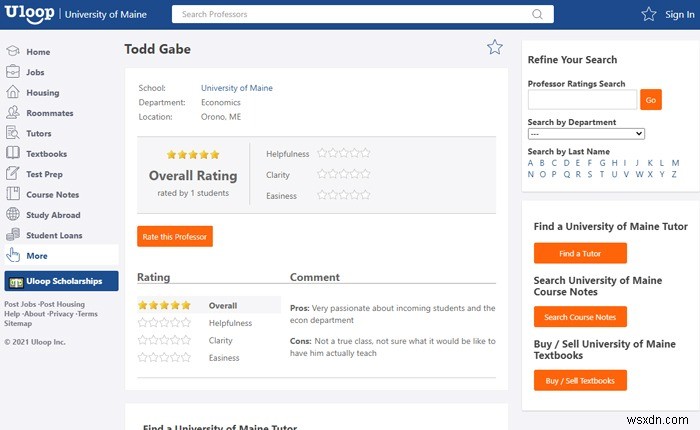Viewport: 700px width, 430px height.
Task: Click the Uloop Scholarships banner
Action: pyautogui.click(x=61, y=281)
